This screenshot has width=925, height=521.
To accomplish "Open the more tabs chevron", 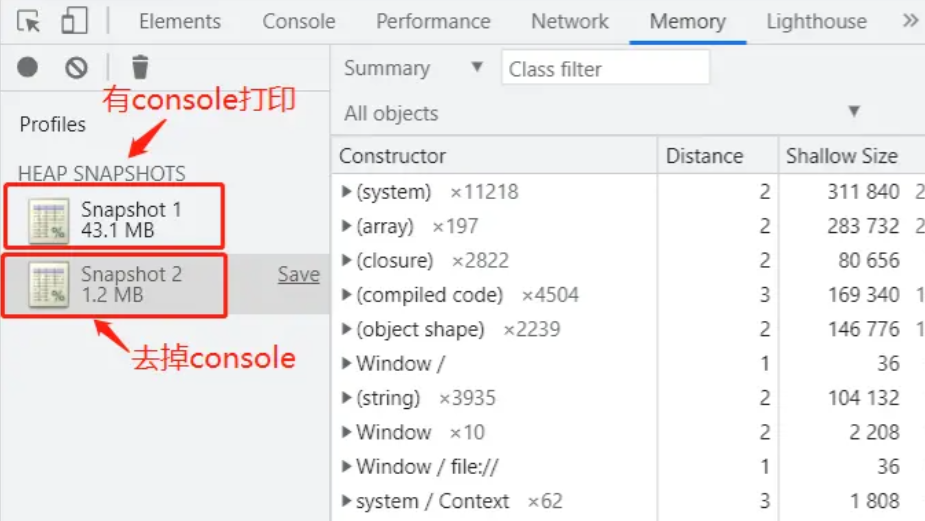I will point(910,21).
